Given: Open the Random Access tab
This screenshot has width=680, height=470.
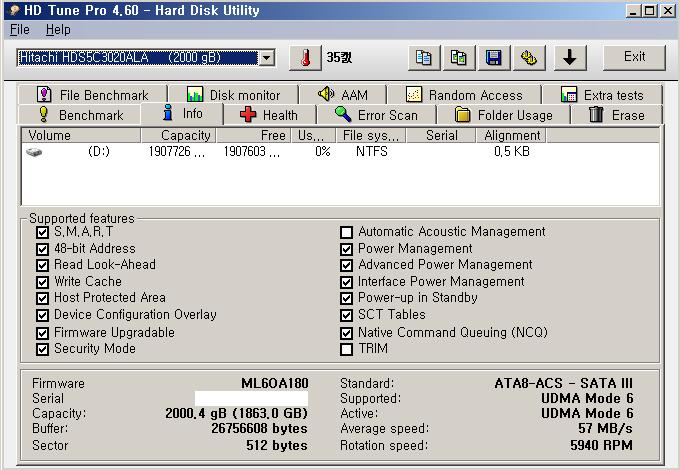Looking at the screenshot, I should coord(464,95).
